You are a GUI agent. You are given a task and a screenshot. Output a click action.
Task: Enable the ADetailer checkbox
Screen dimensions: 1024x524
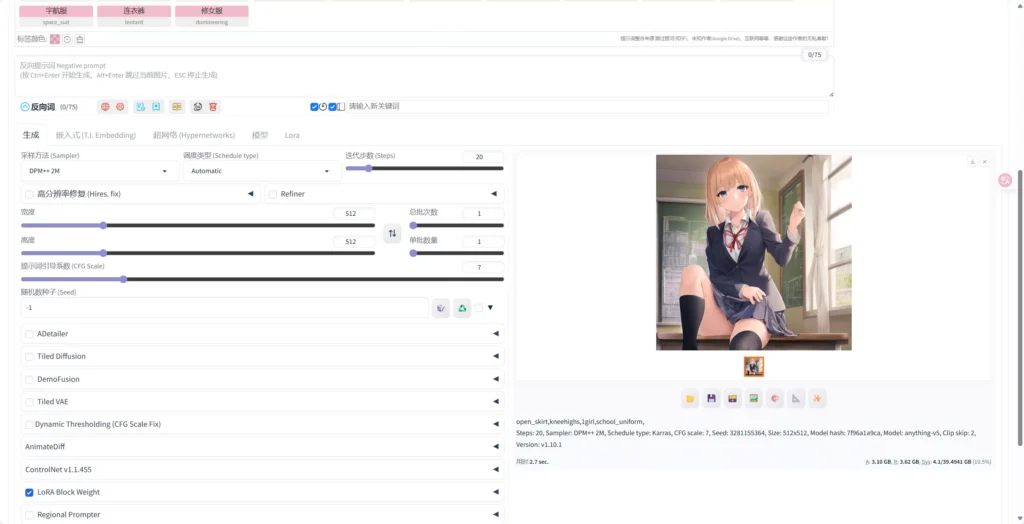pyautogui.click(x=29, y=334)
